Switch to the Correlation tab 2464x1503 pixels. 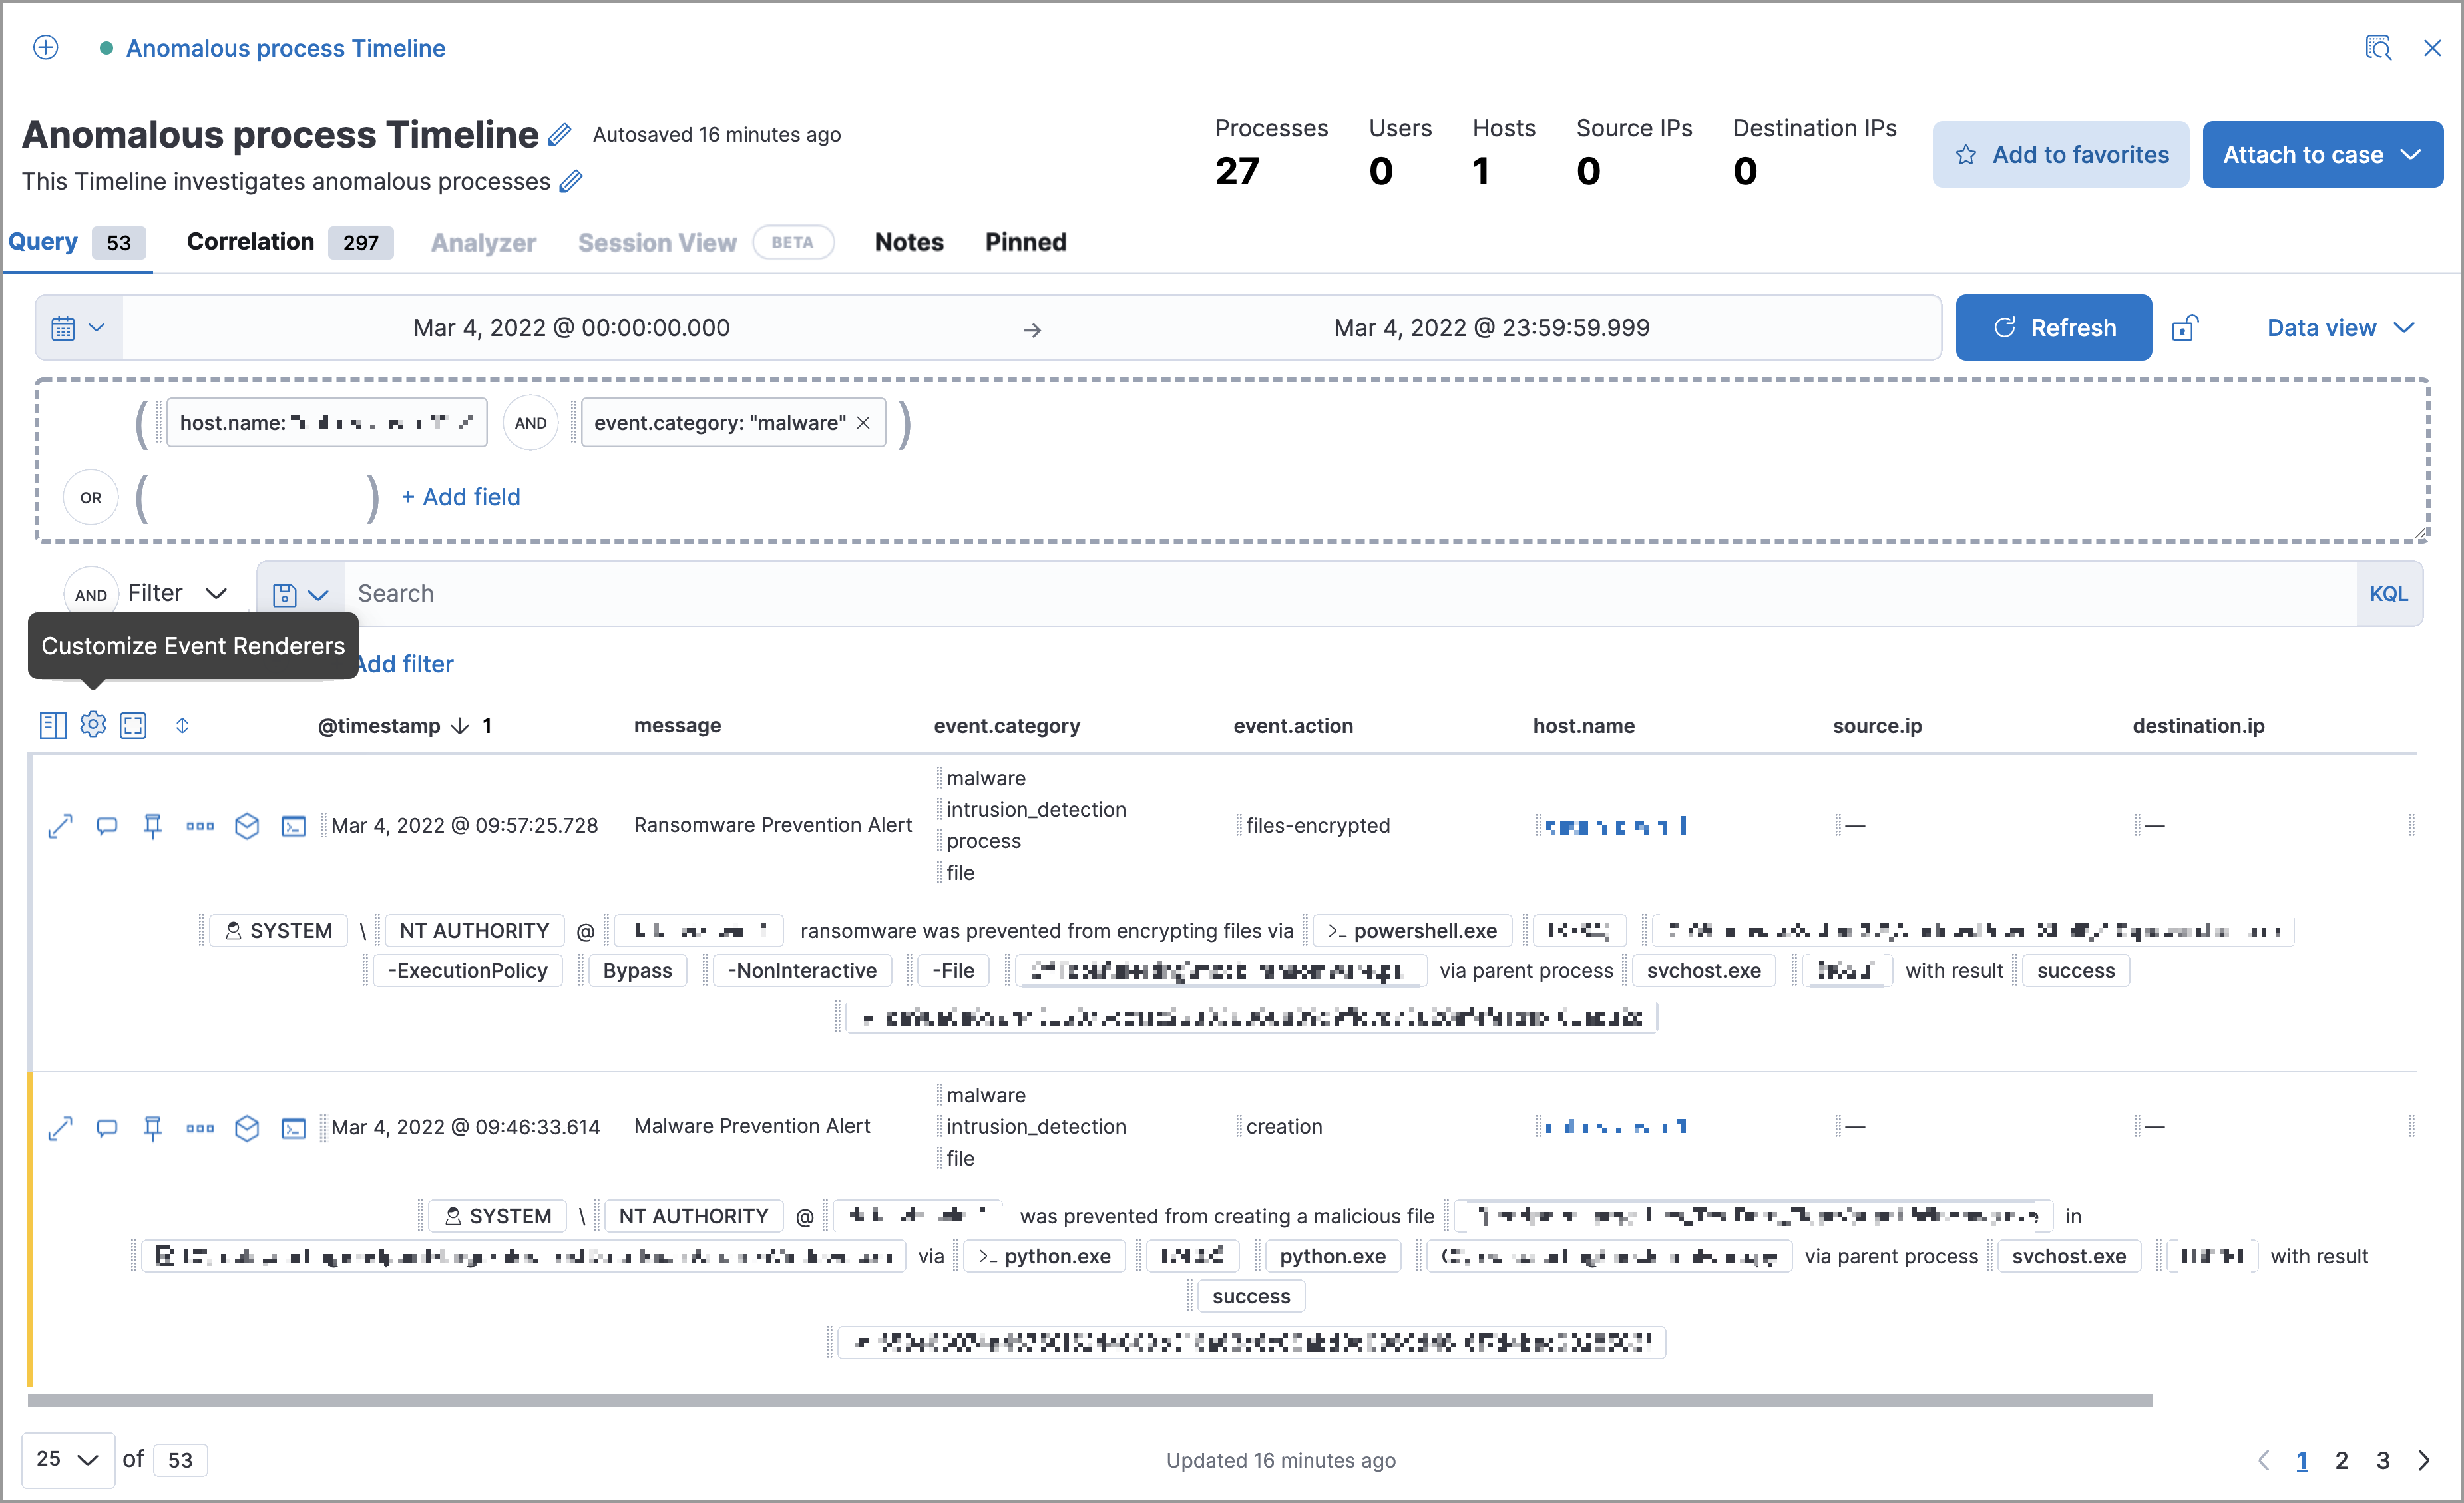click(x=250, y=241)
